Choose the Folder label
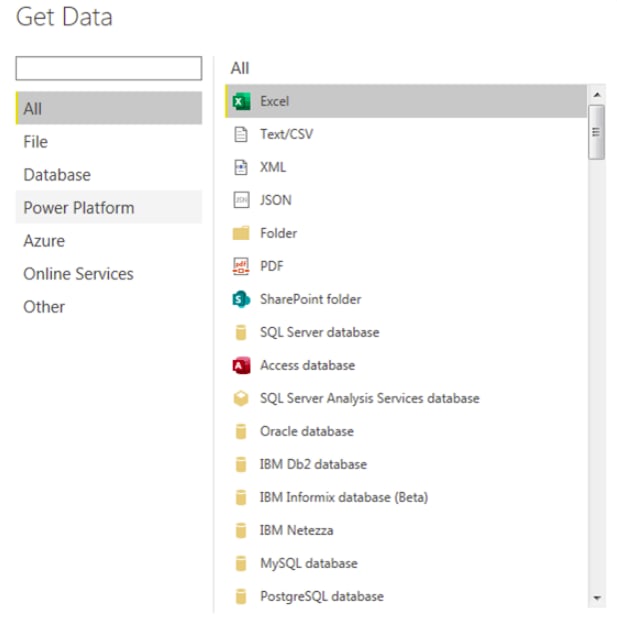 coord(278,233)
